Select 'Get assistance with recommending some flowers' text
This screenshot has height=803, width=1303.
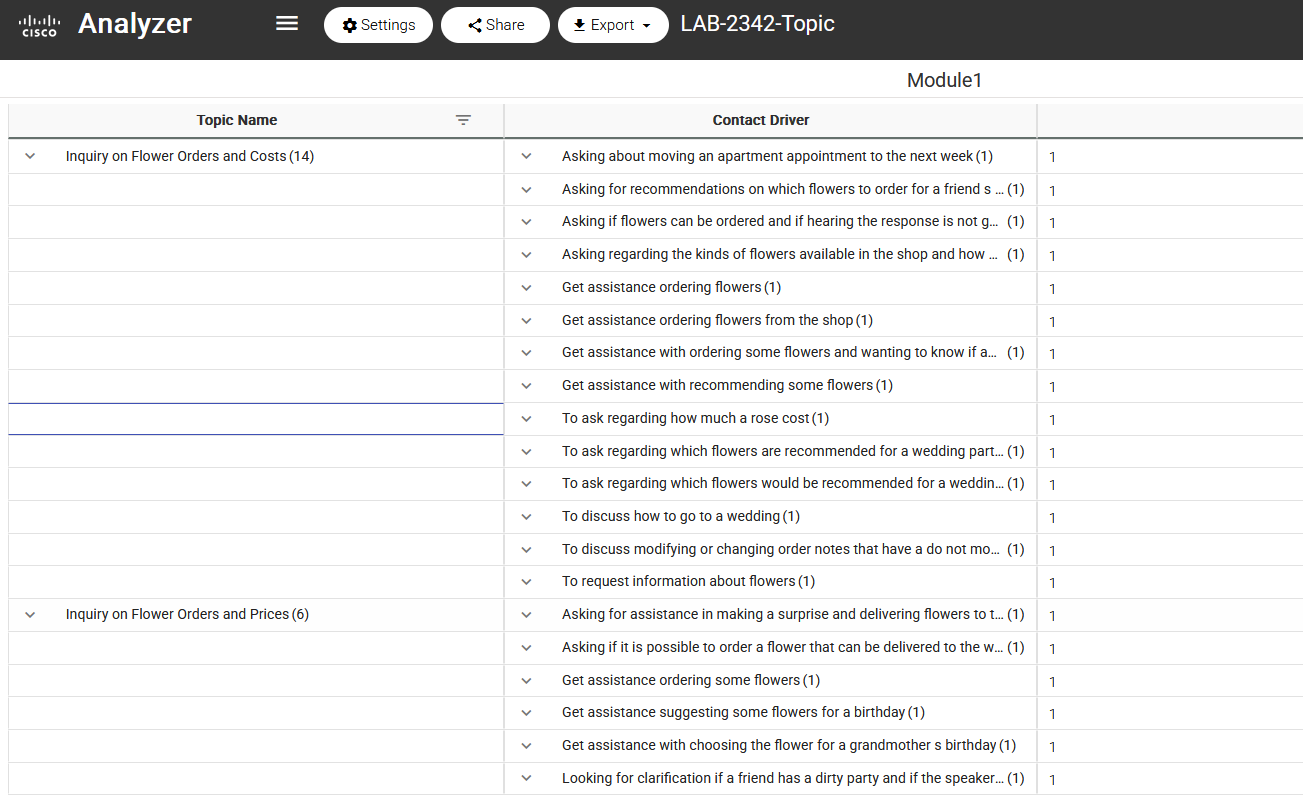click(x=717, y=385)
